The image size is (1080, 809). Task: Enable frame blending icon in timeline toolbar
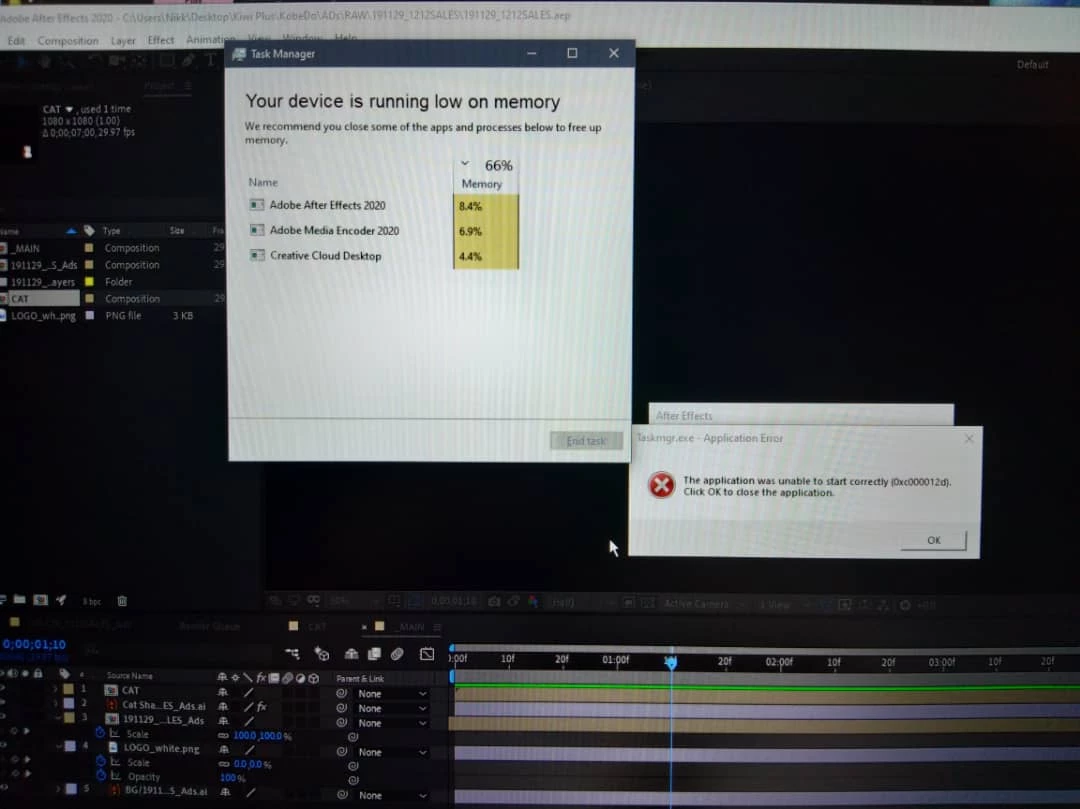coord(374,653)
